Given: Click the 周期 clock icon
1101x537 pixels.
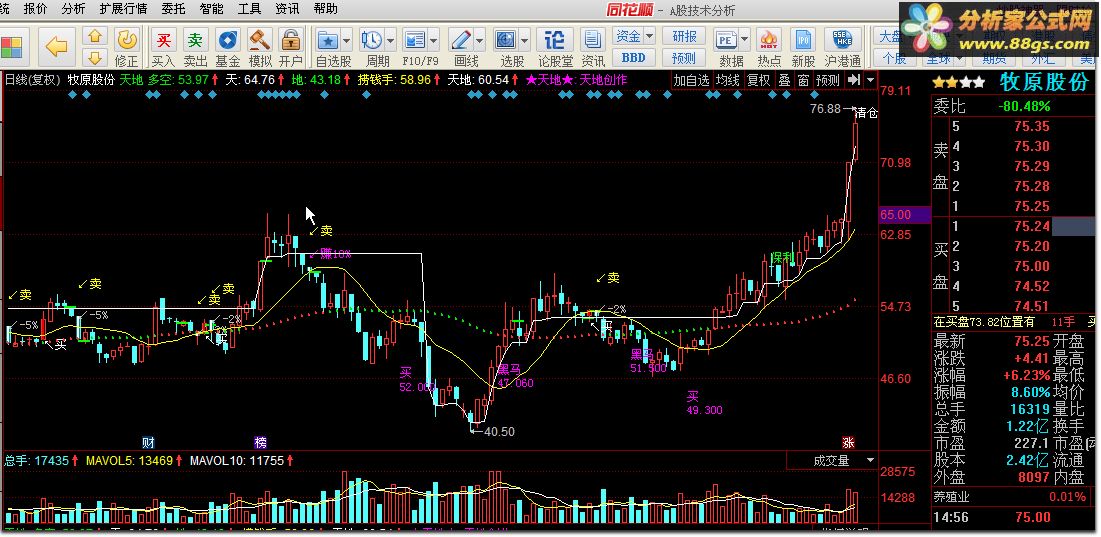Looking at the screenshot, I should 371,39.
